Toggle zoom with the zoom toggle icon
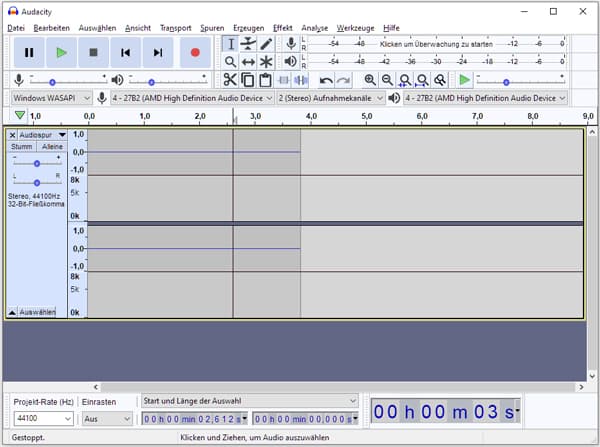 [440, 80]
